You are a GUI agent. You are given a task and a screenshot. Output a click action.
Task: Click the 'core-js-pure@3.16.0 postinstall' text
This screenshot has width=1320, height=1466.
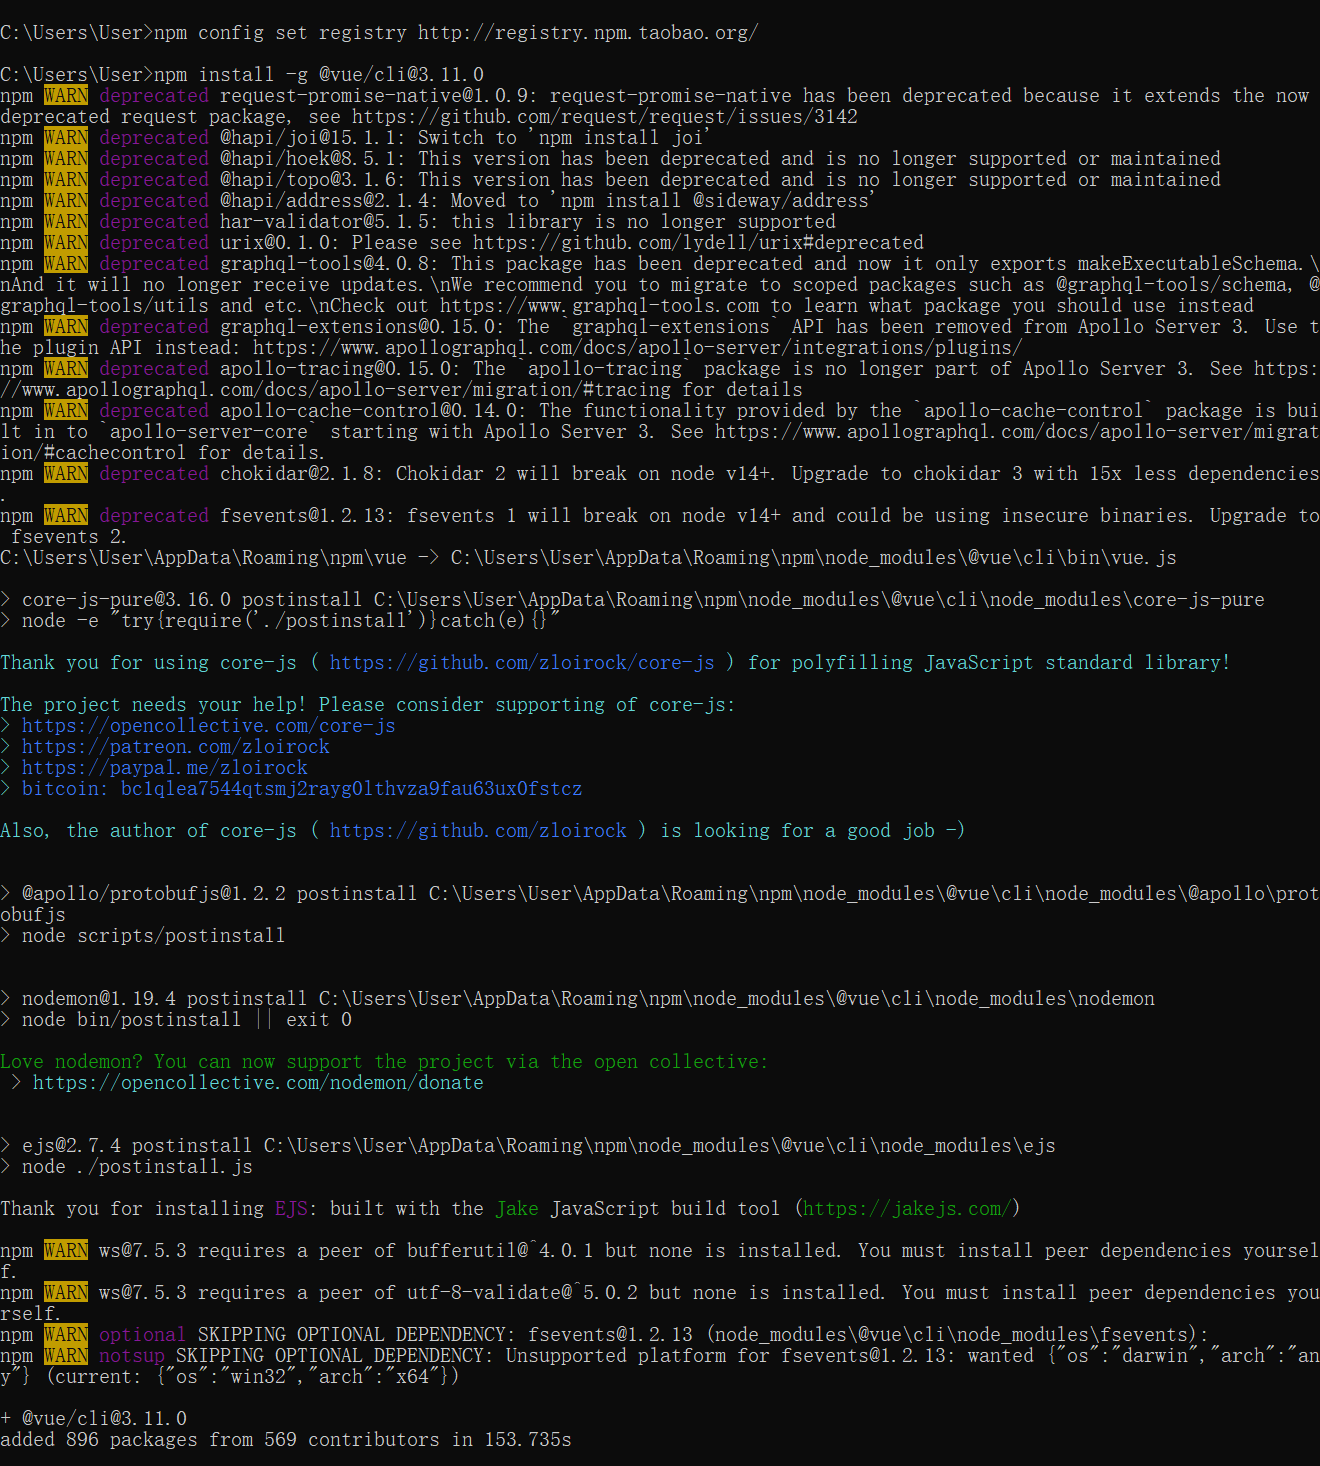pyautogui.click(x=192, y=599)
